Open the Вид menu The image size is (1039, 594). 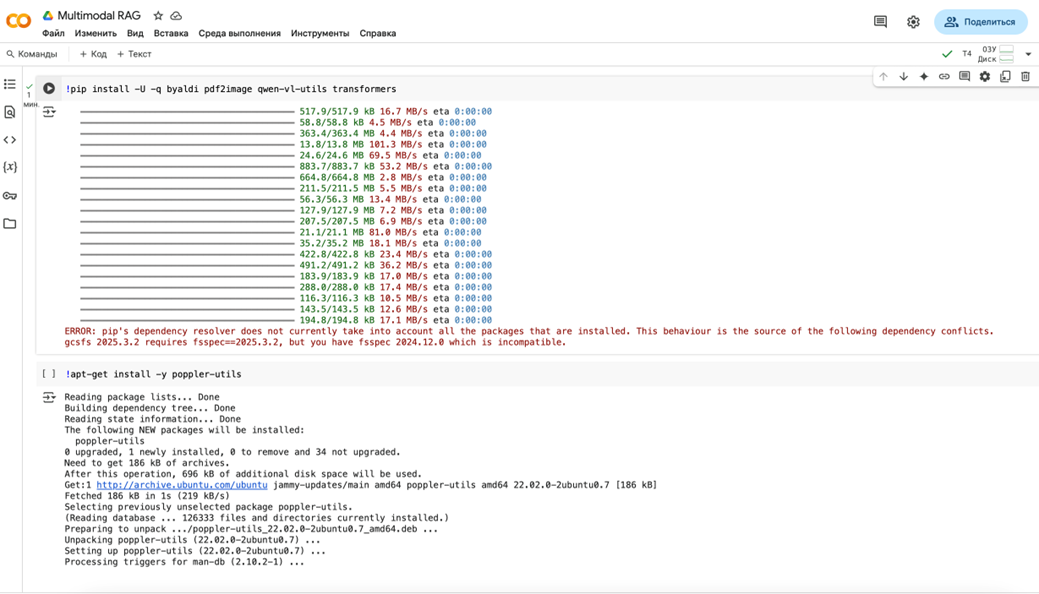coord(135,33)
